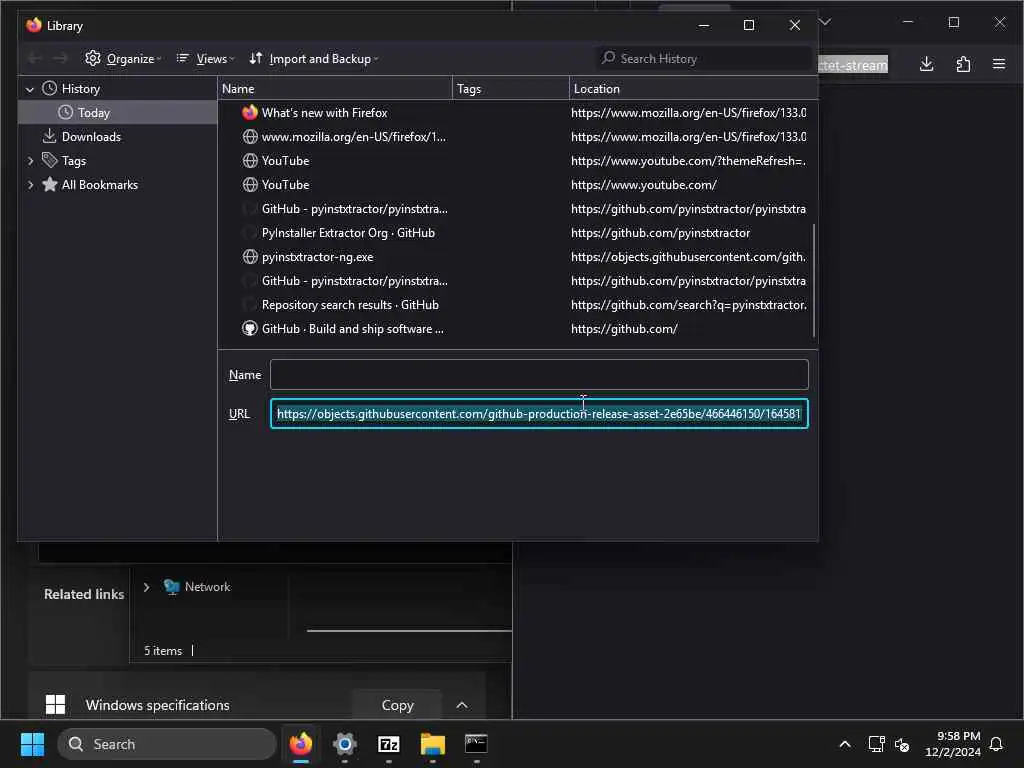Open the terminal from the taskbar

point(476,744)
